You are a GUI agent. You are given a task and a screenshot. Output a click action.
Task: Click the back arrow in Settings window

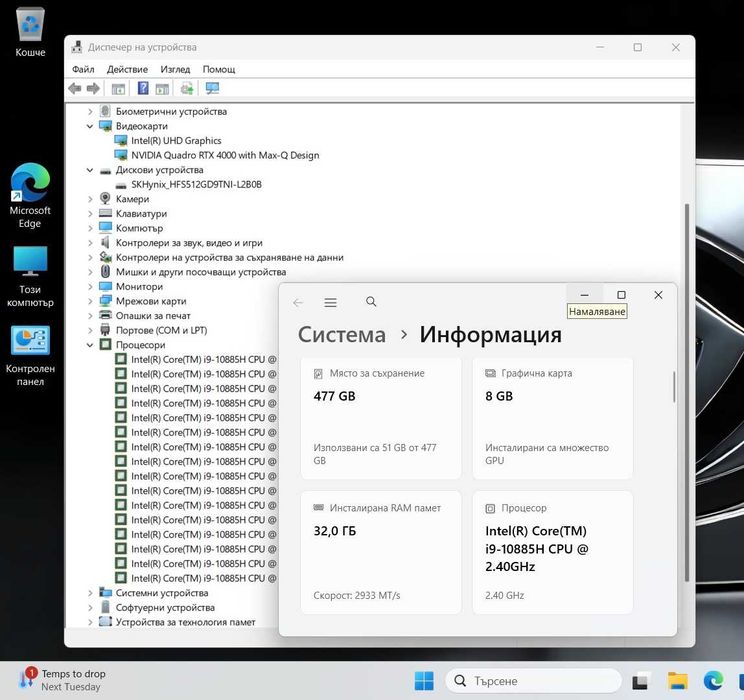click(298, 302)
